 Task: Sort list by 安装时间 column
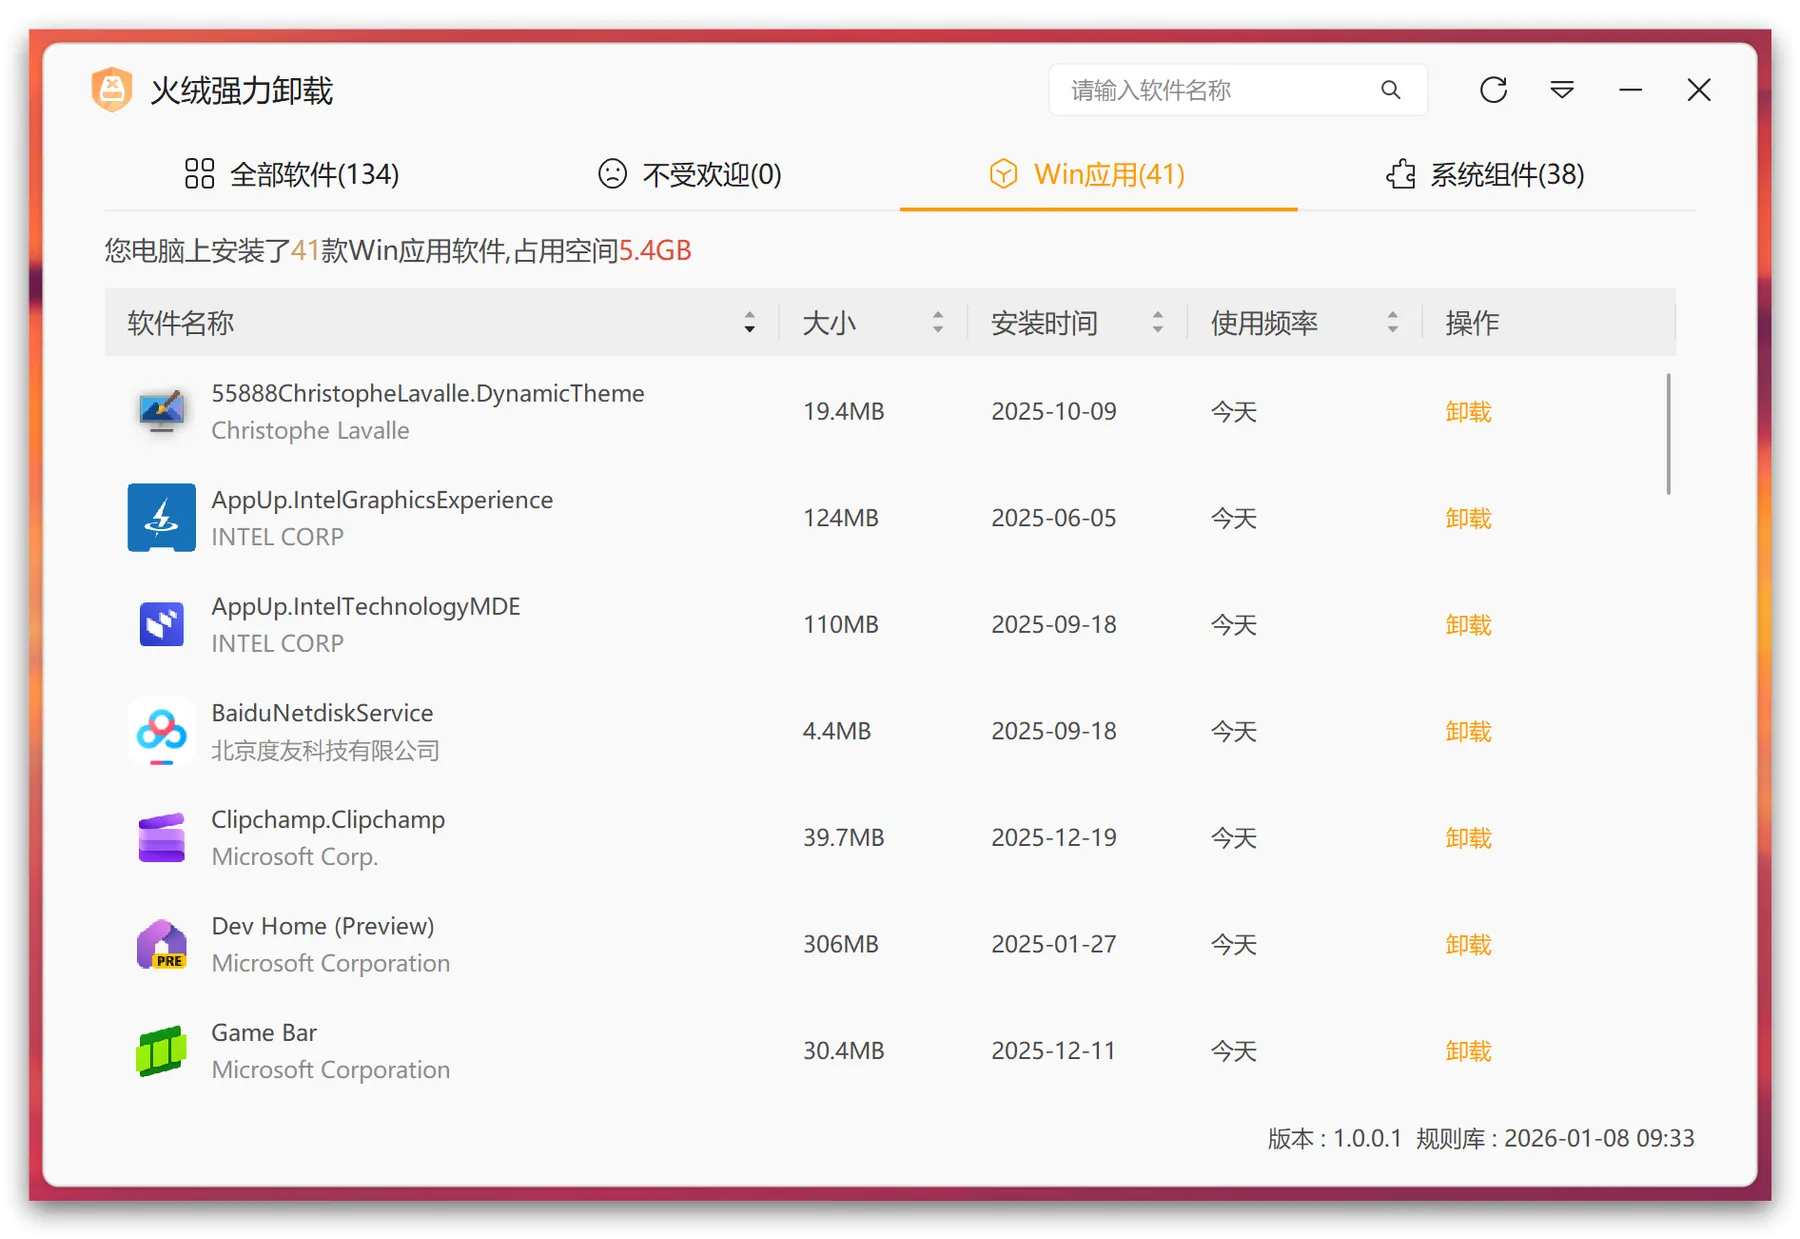tap(1157, 323)
